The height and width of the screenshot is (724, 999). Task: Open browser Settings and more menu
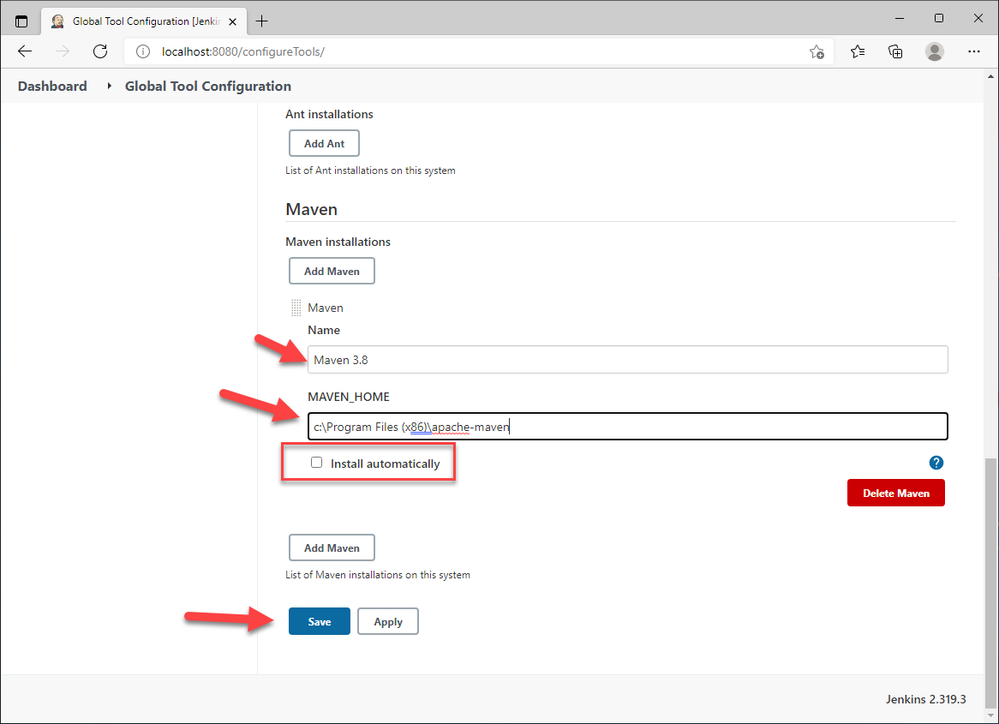974,52
